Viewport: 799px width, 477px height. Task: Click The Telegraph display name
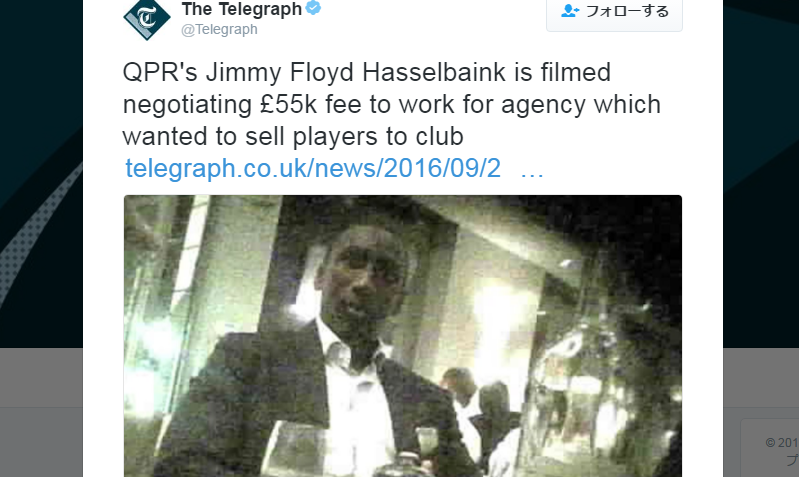click(x=242, y=9)
